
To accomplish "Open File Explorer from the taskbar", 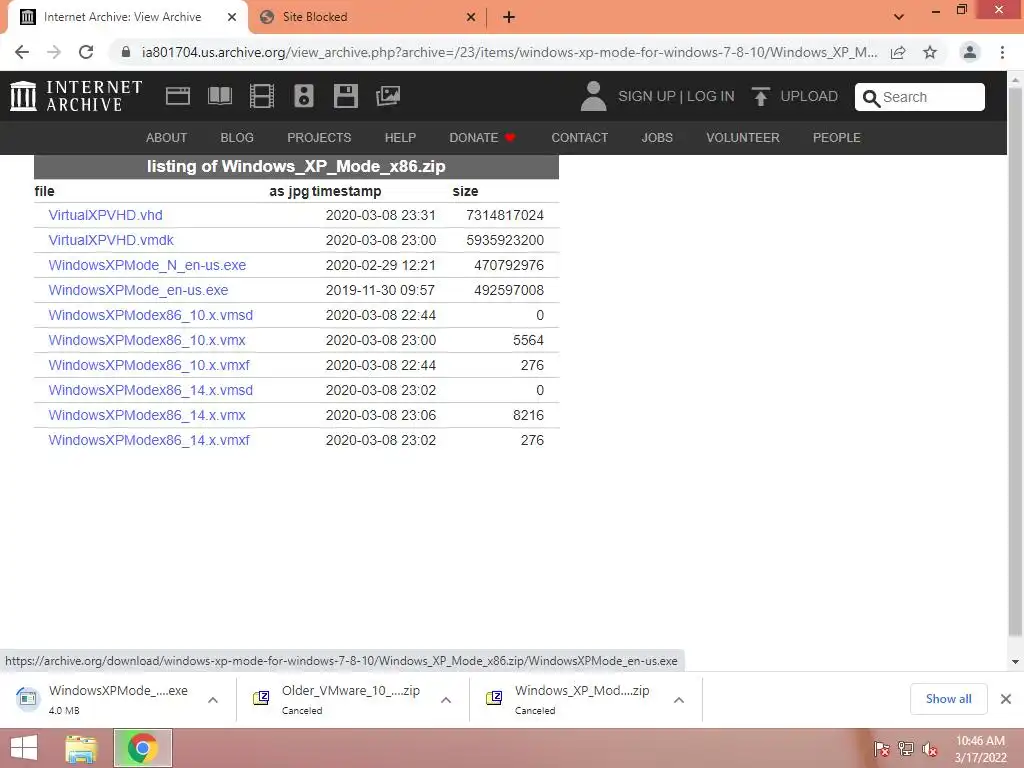I will (x=81, y=748).
